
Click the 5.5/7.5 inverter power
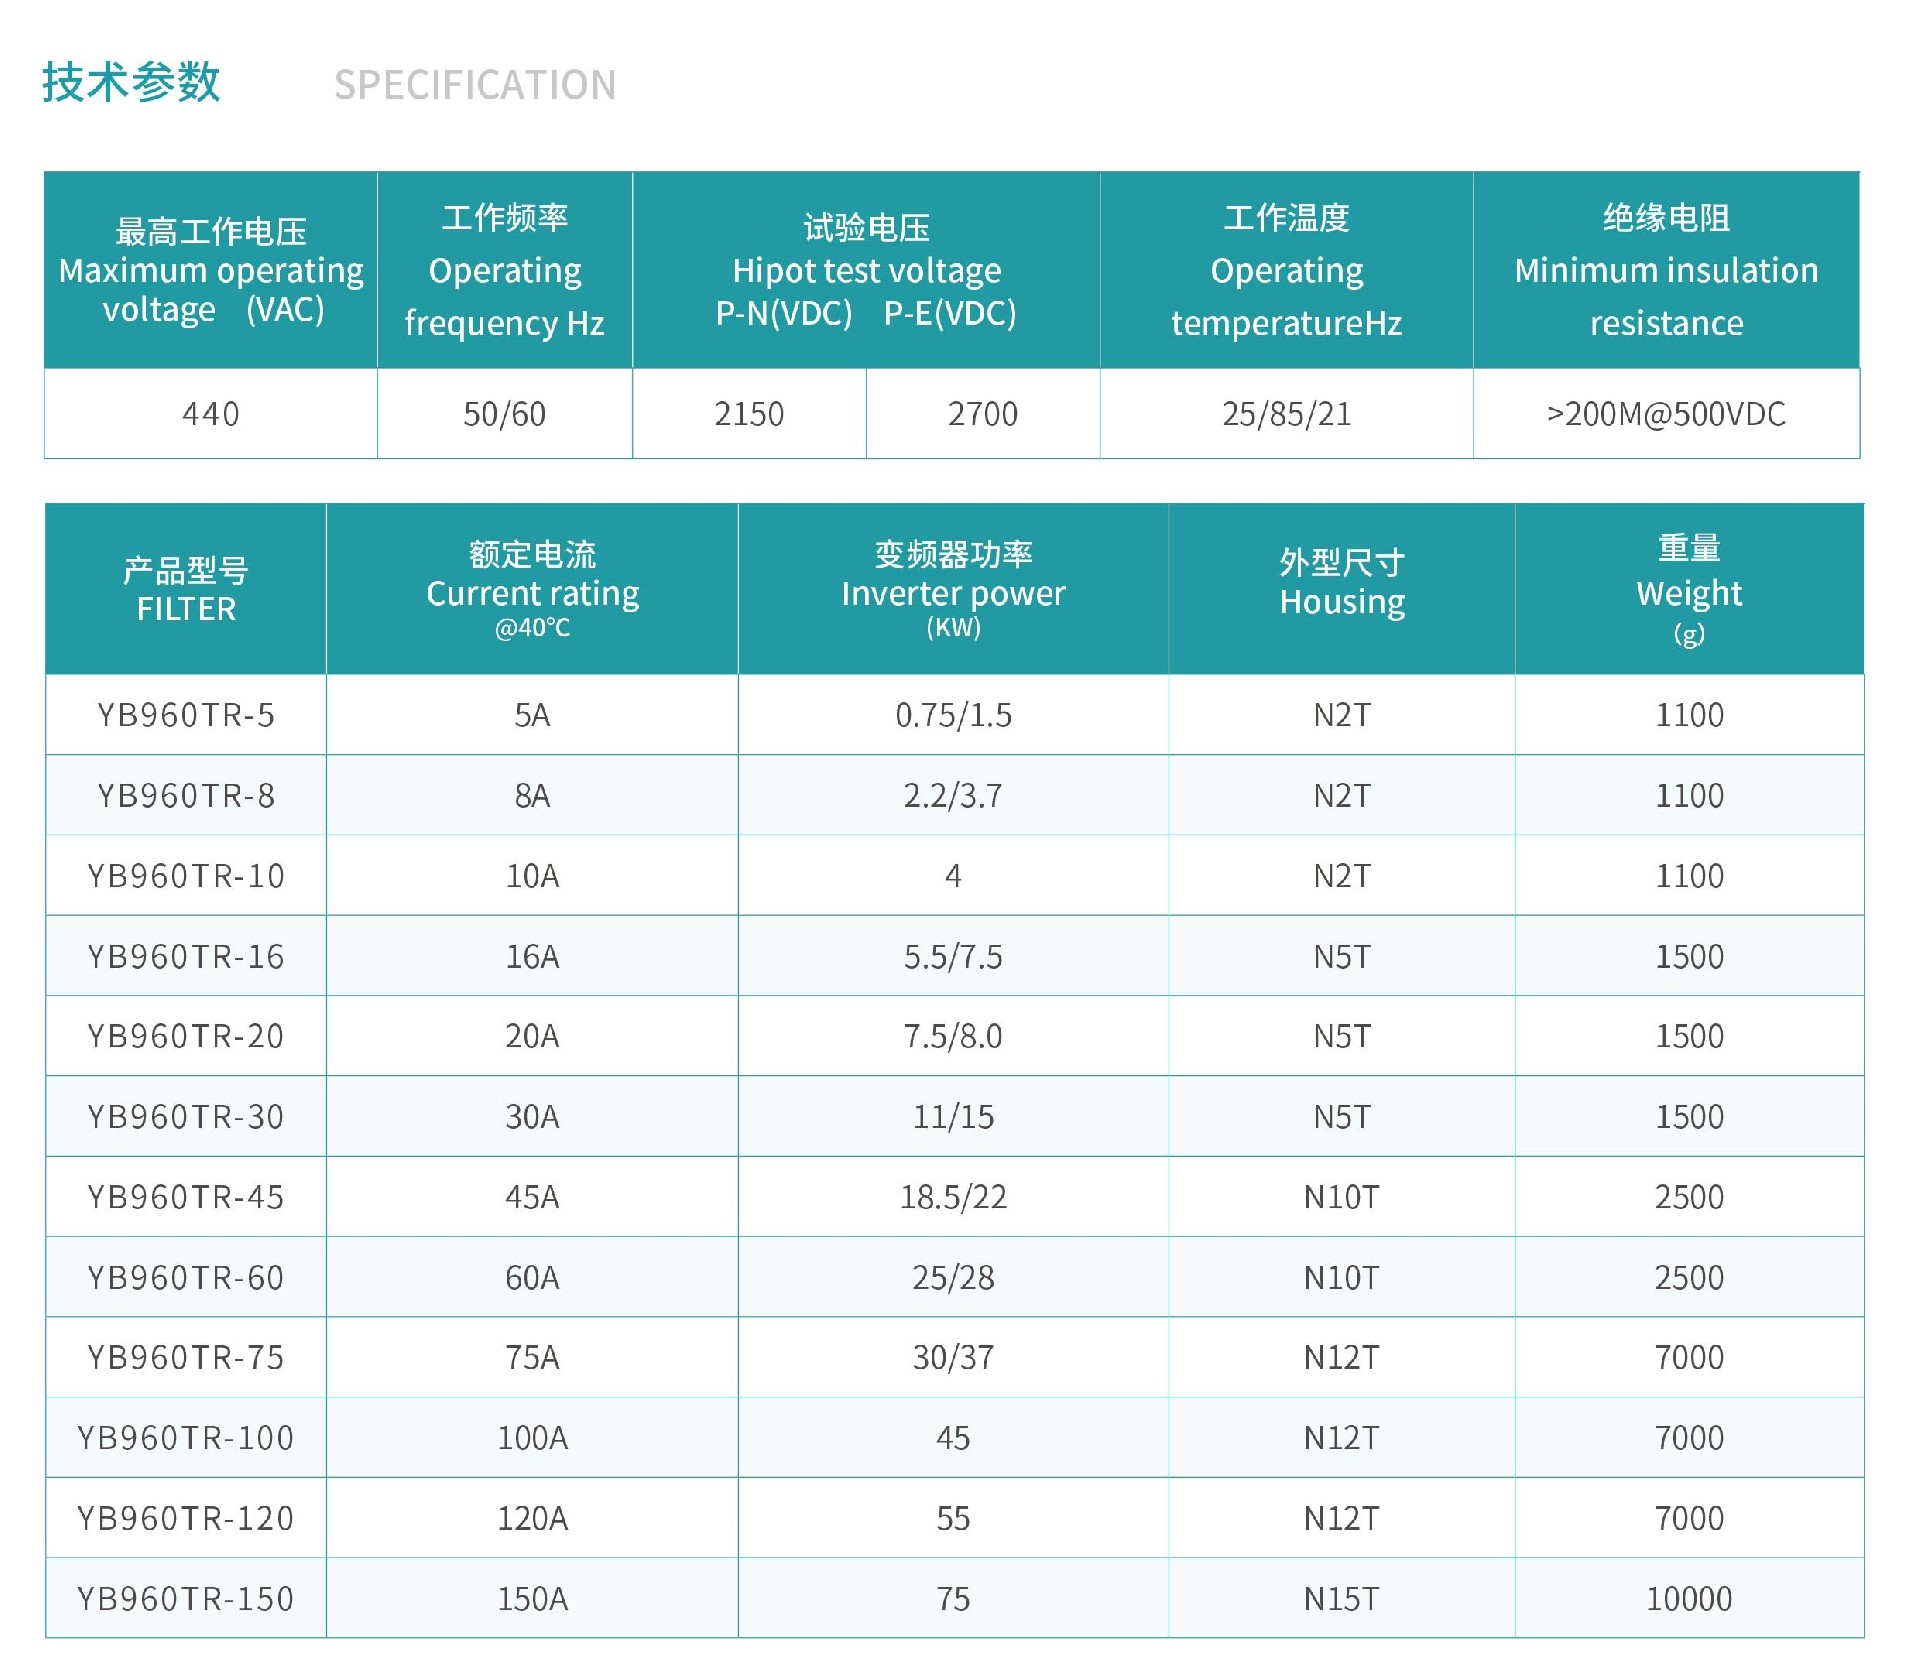[x=953, y=957]
